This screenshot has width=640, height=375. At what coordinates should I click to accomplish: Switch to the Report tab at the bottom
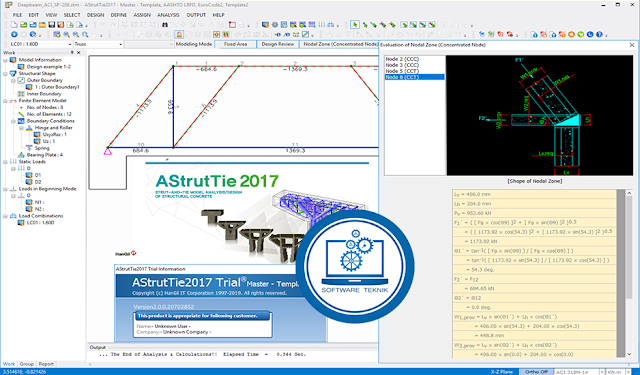46,364
